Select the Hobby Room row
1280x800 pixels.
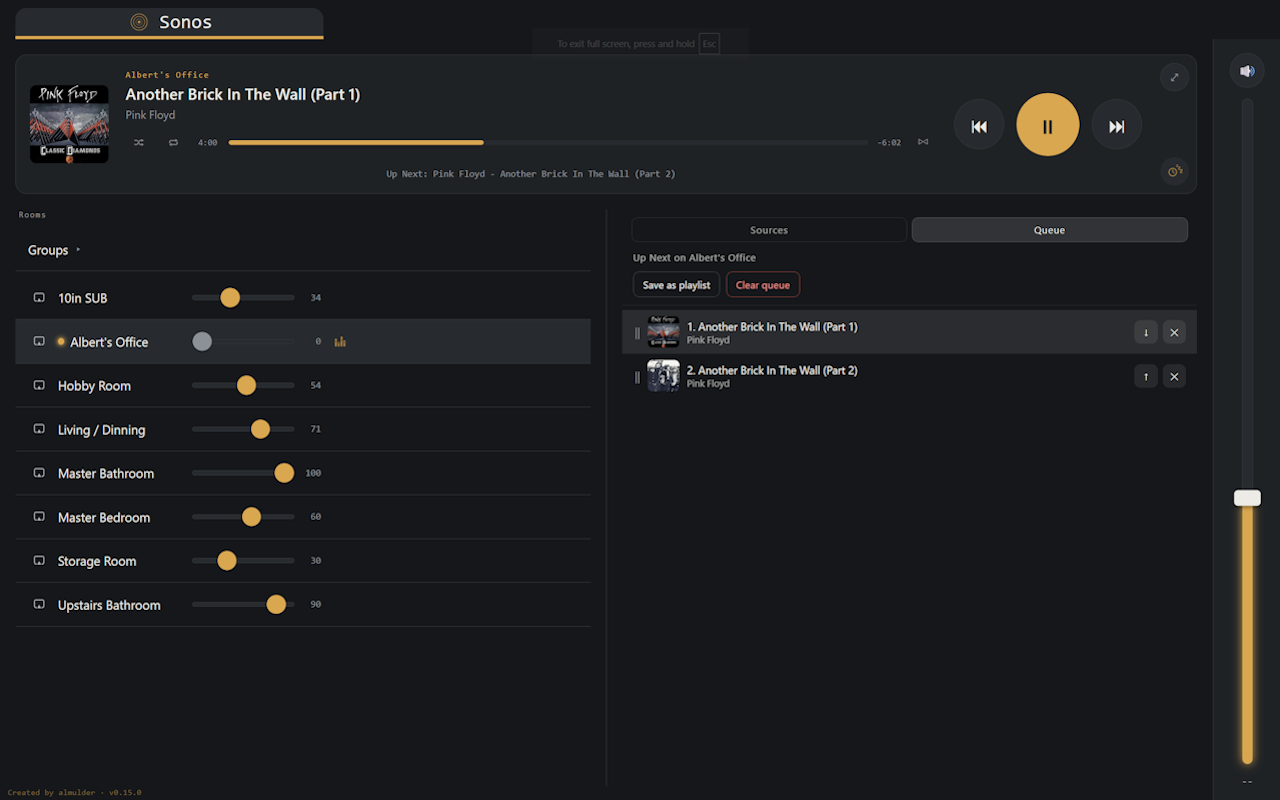(303, 386)
